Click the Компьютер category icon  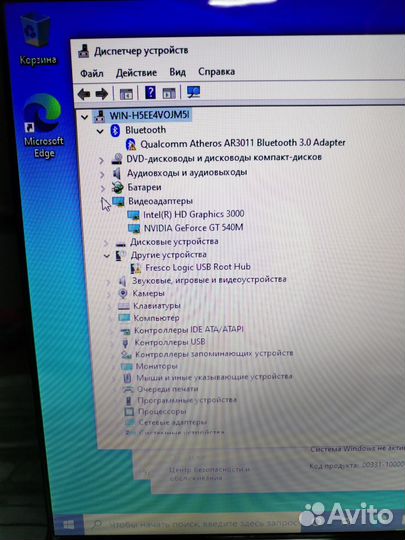[124, 318]
